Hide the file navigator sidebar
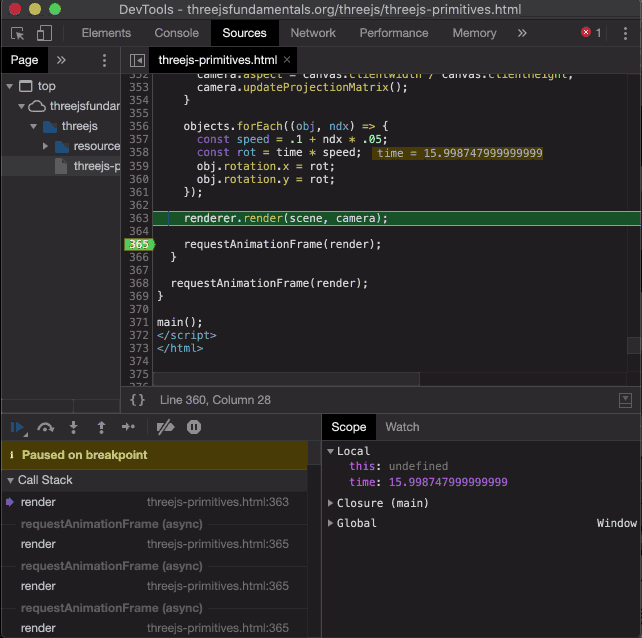Screen dimensions: 642x638 pos(137,60)
